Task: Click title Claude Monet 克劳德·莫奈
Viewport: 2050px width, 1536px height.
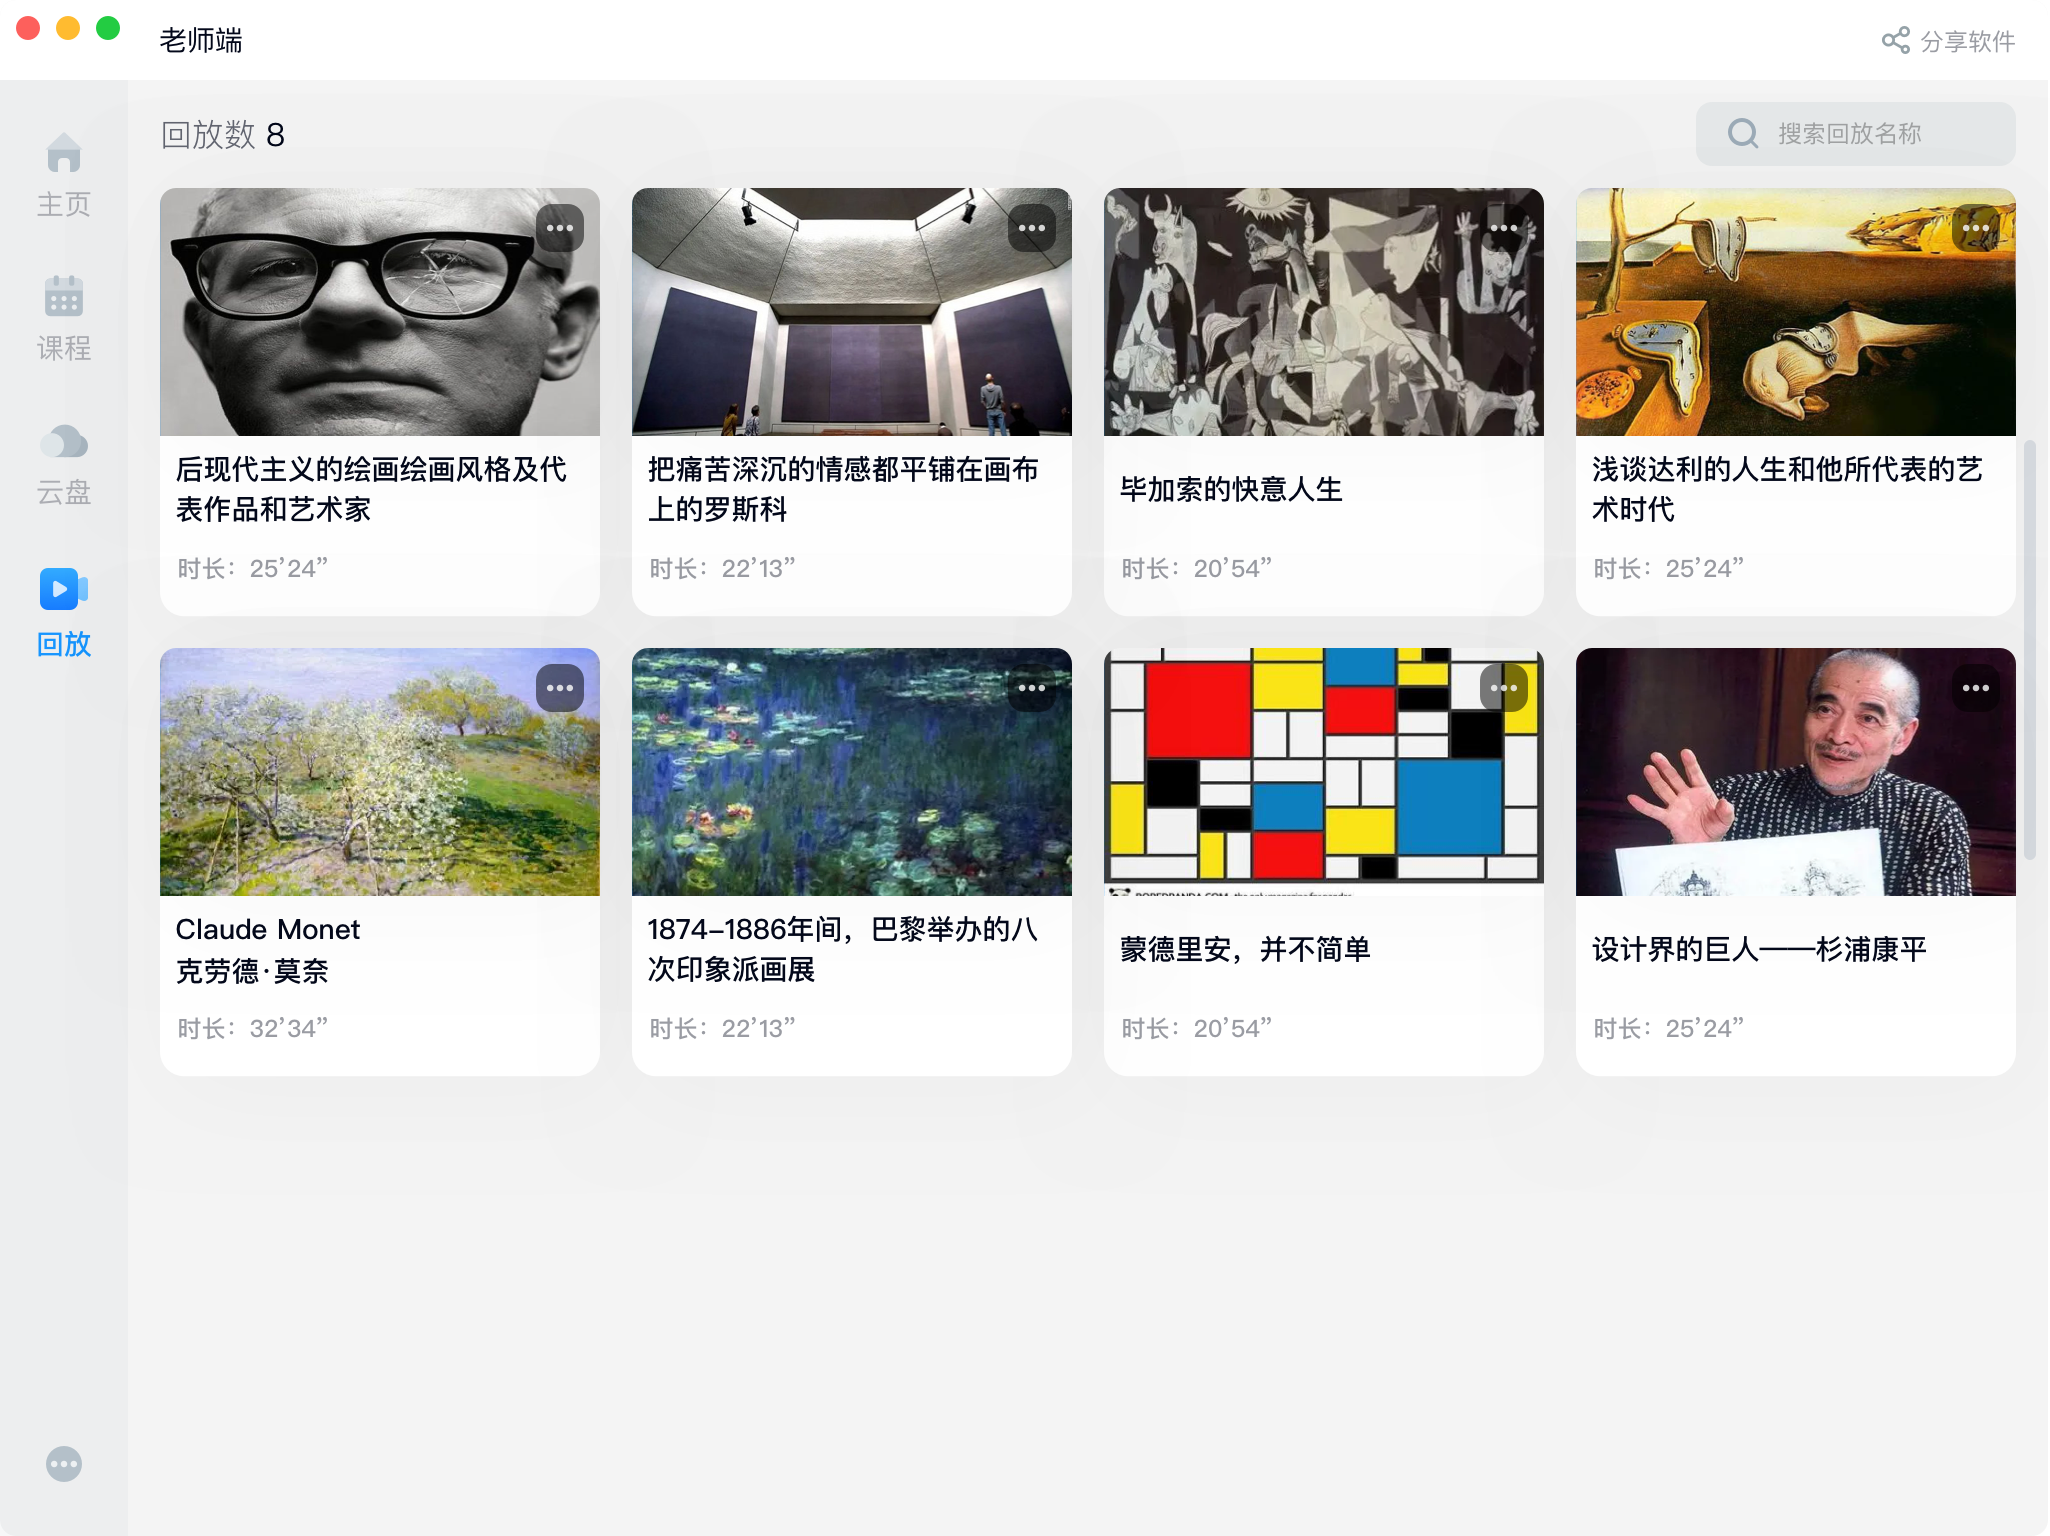Action: (x=268, y=950)
